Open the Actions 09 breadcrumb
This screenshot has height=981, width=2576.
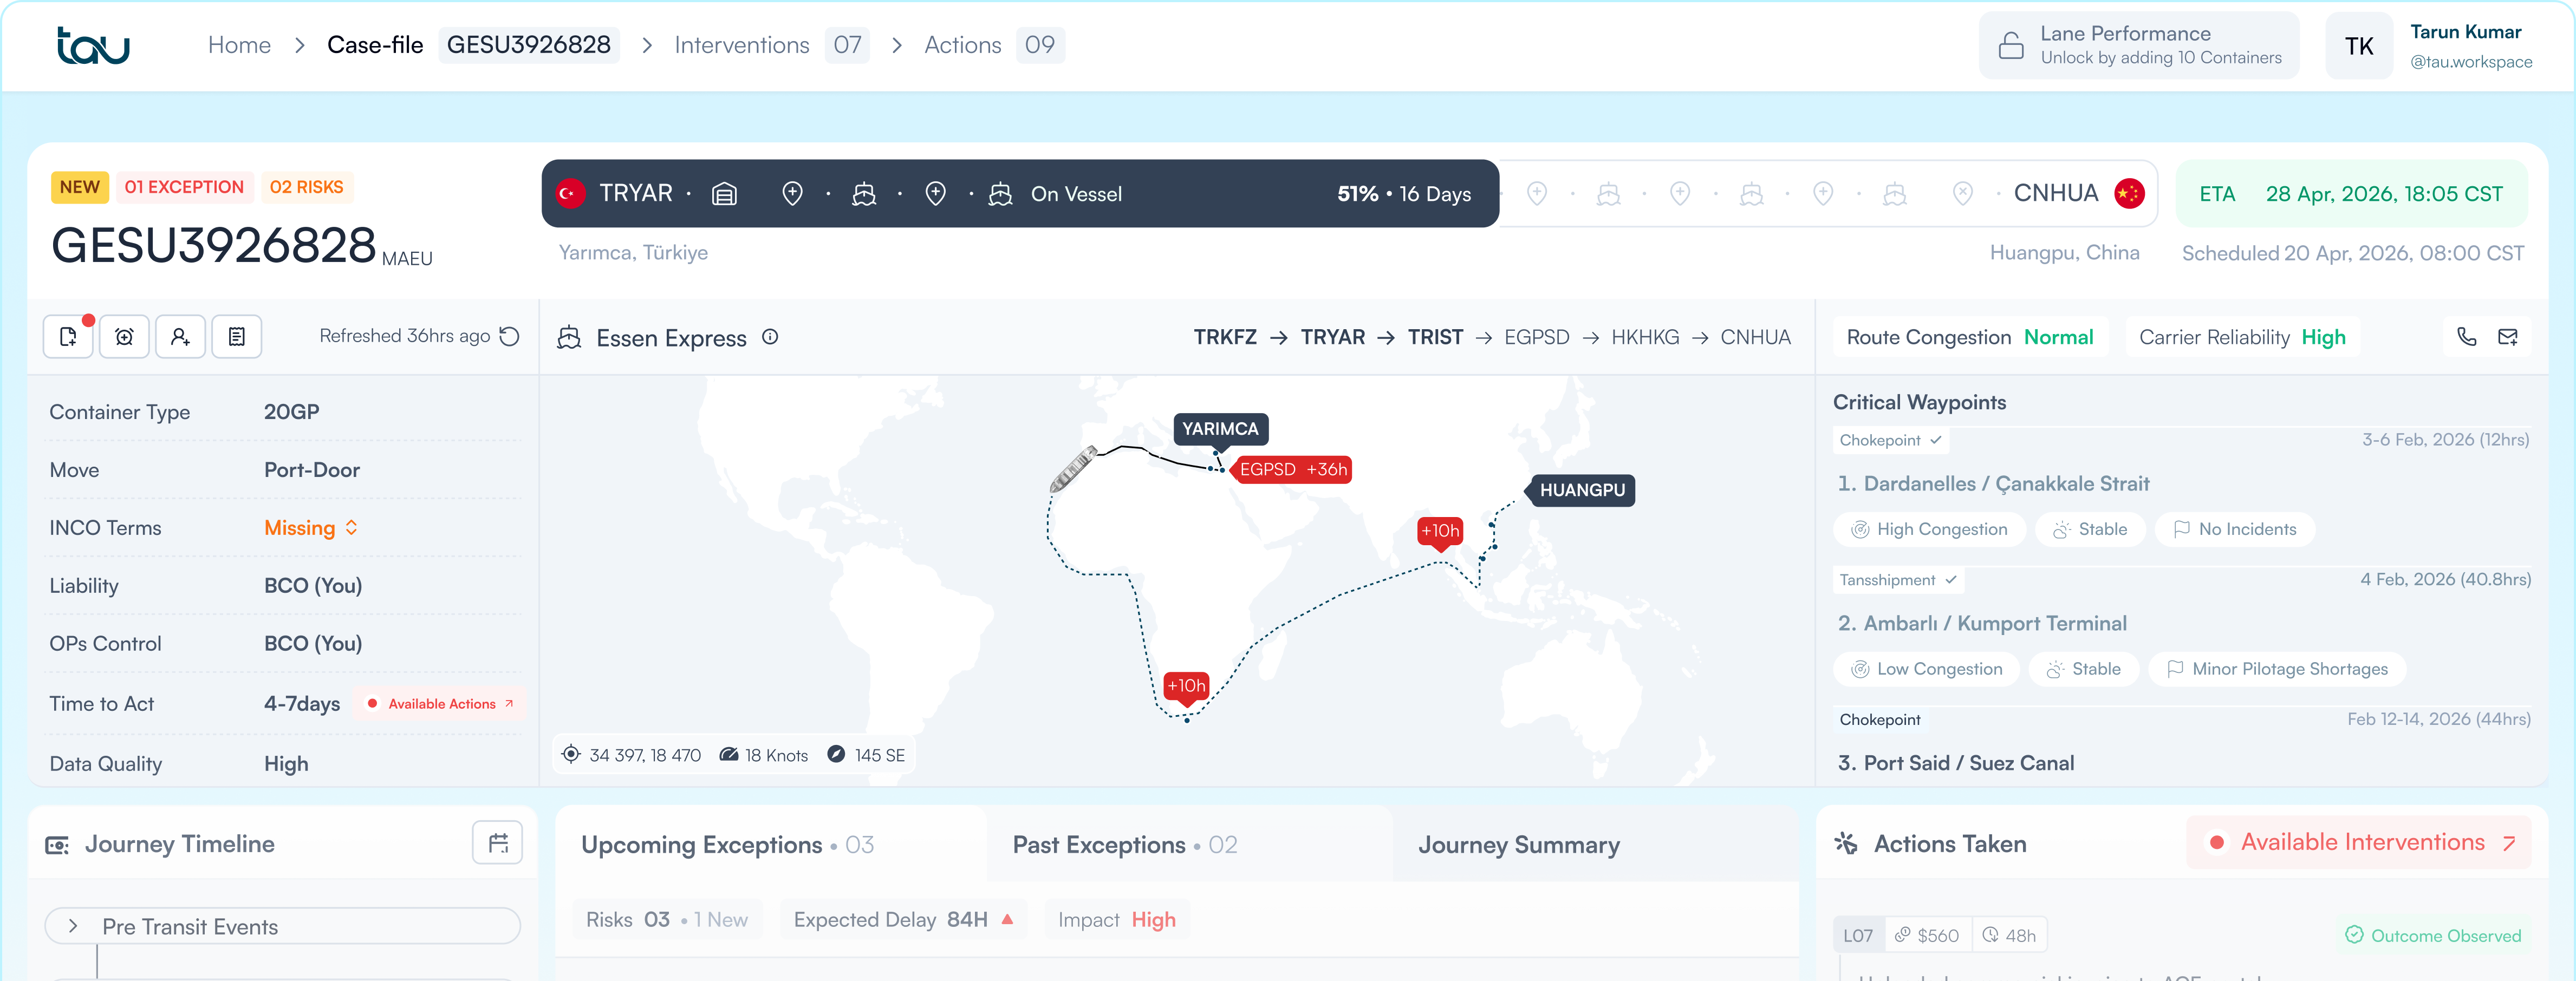click(994, 45)
